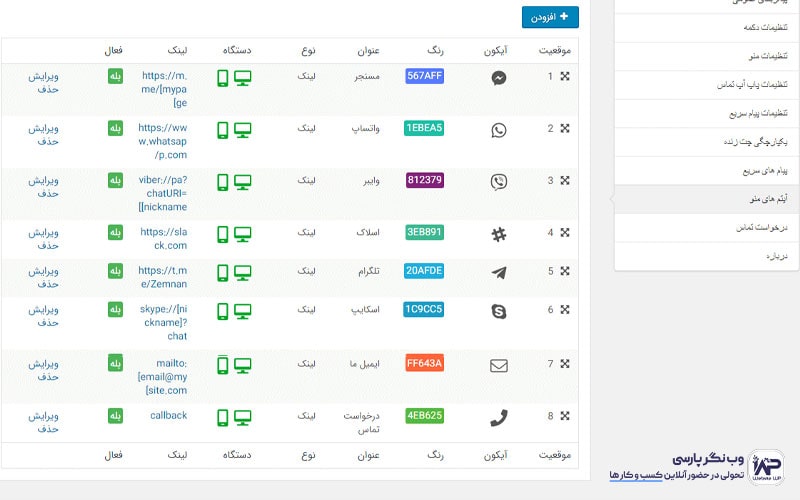Open تنظیمات پیام سریع side menu item
The image size is (800, 500).
tap(707, 113)
